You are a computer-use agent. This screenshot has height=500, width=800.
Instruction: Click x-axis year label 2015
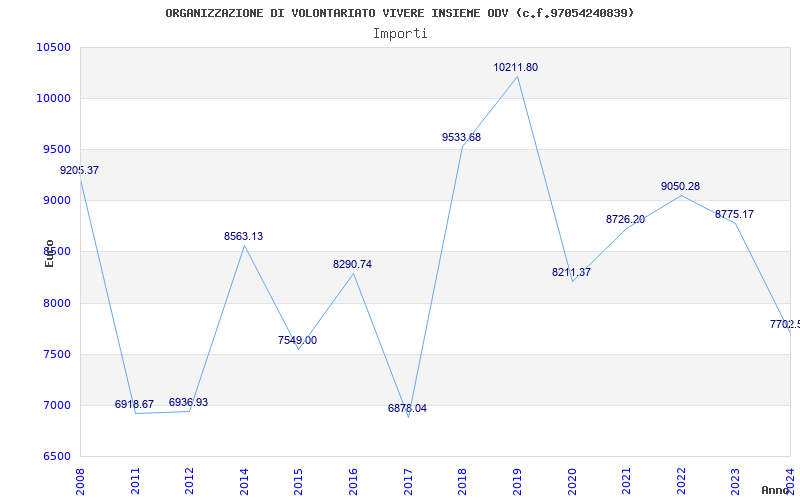click(x=299, y=482)
